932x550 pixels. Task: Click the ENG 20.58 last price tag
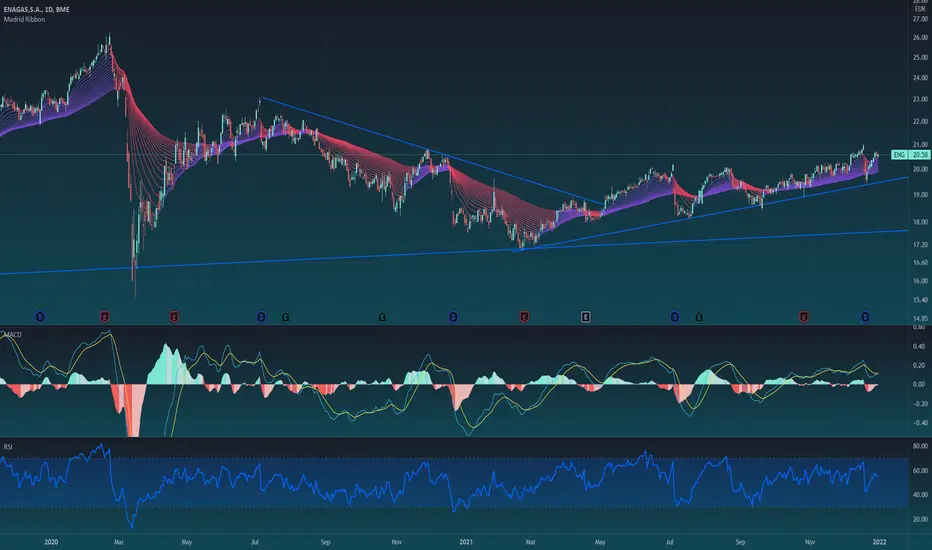coord(911,155)
